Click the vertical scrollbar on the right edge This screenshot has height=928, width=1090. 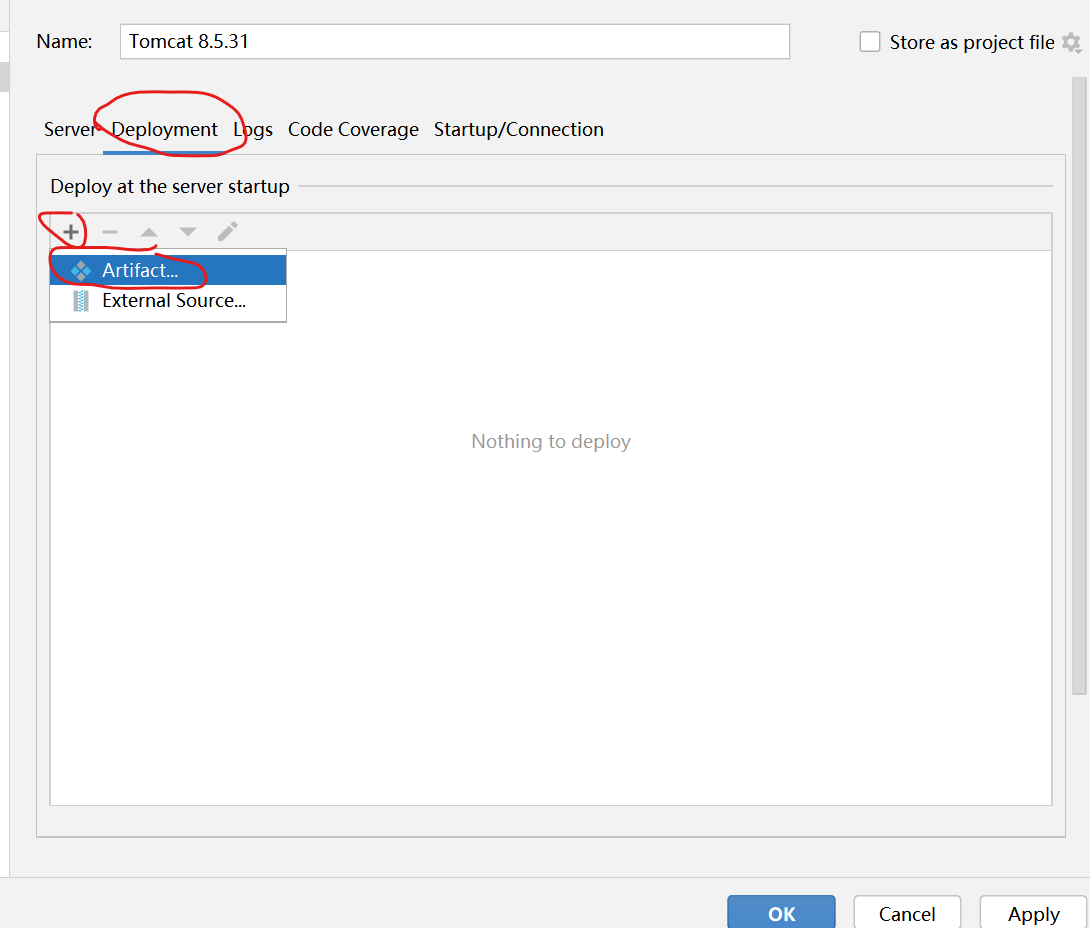tap(1079, 386)
